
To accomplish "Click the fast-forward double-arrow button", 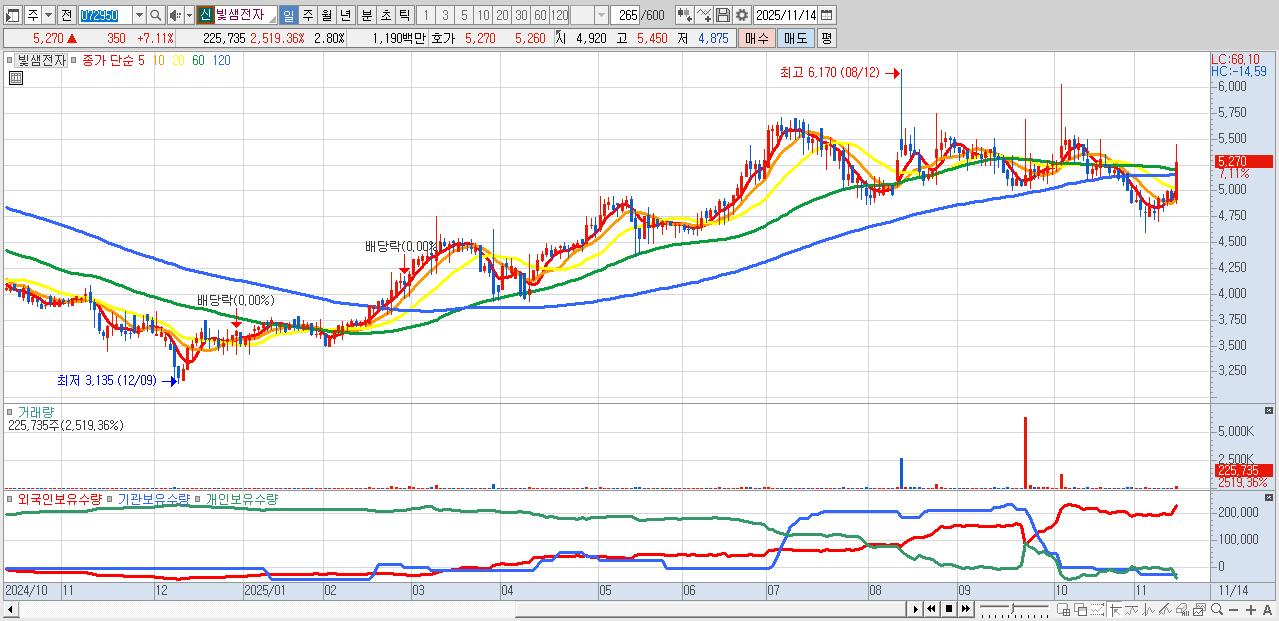I will point(965,609).
